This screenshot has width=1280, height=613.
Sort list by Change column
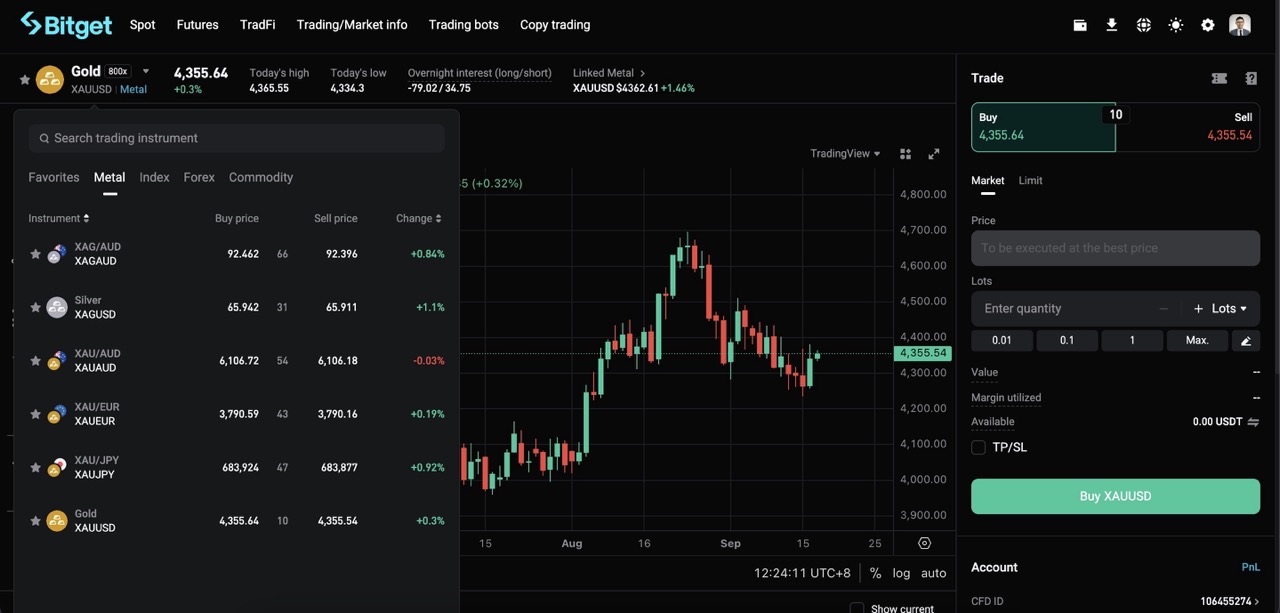click(x=419, y=218)
